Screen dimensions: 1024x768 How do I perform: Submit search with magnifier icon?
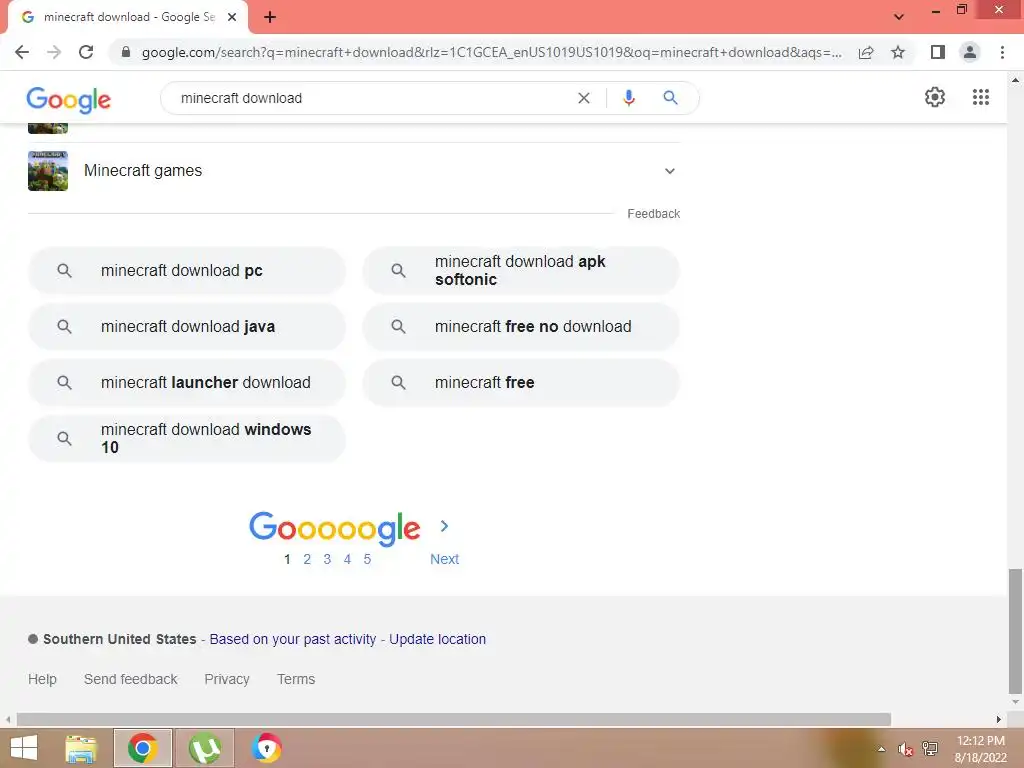point(670,98)
